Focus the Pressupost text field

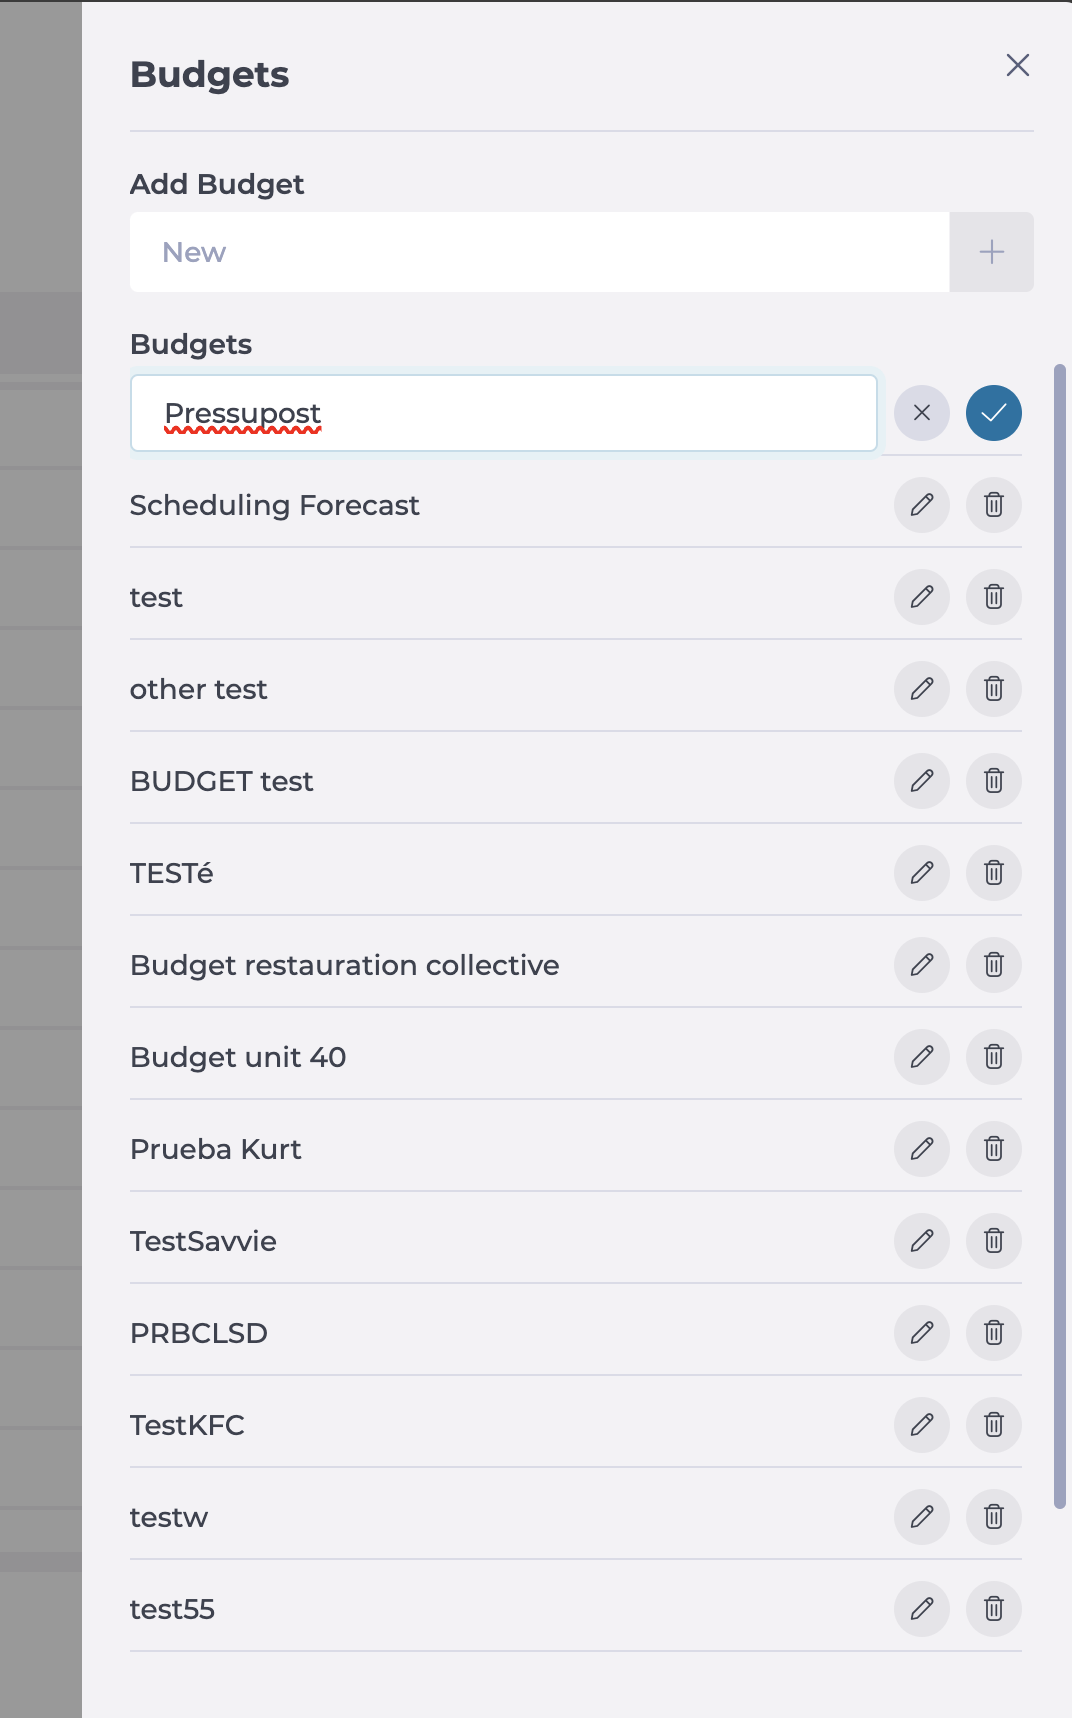tap(504, 413)
